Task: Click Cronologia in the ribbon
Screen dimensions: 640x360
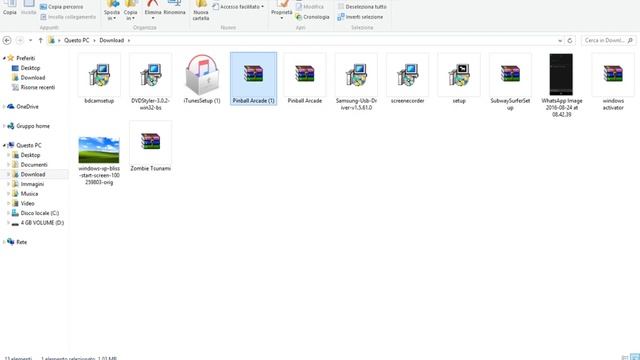Action: coord(312,17)
